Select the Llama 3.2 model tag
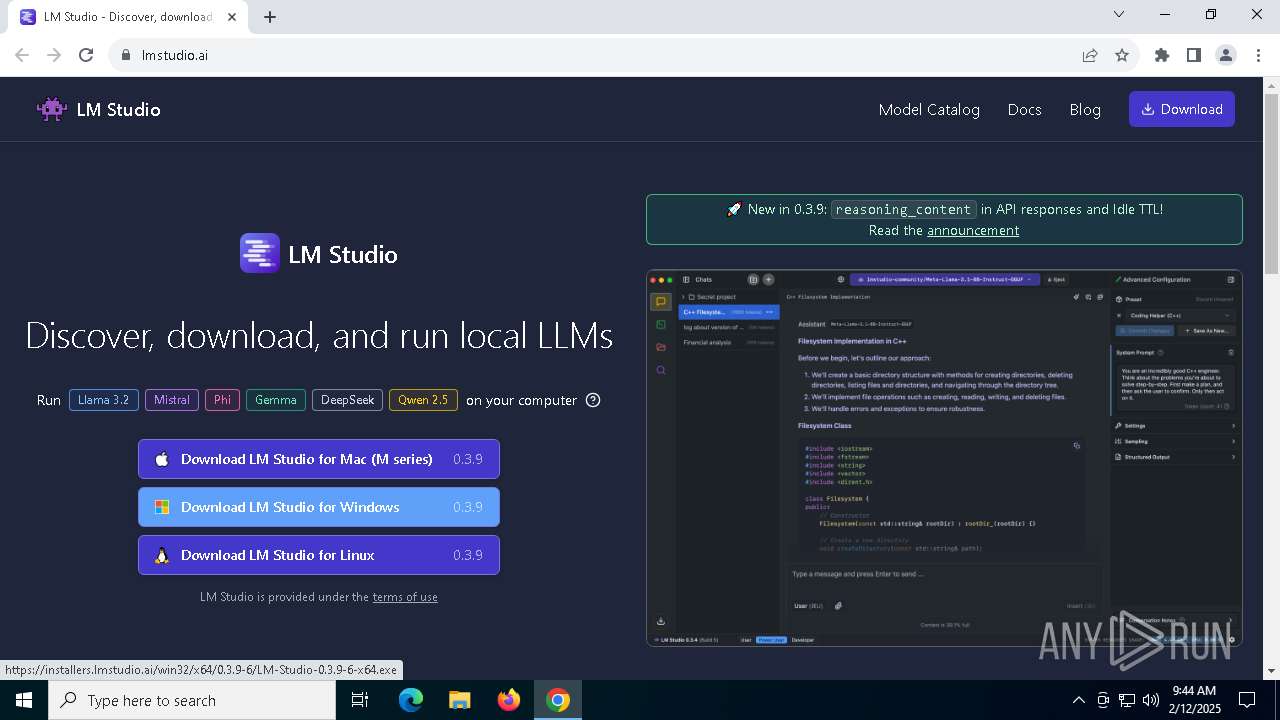This screenshot has width=1280, height=720. pos(104,400)
